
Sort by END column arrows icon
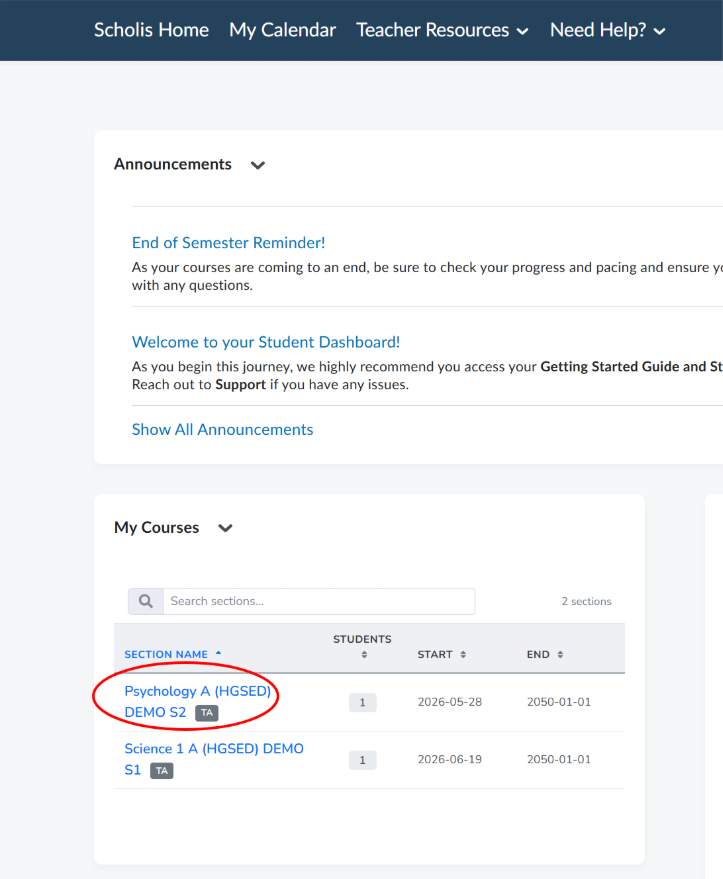click(560, 655)
